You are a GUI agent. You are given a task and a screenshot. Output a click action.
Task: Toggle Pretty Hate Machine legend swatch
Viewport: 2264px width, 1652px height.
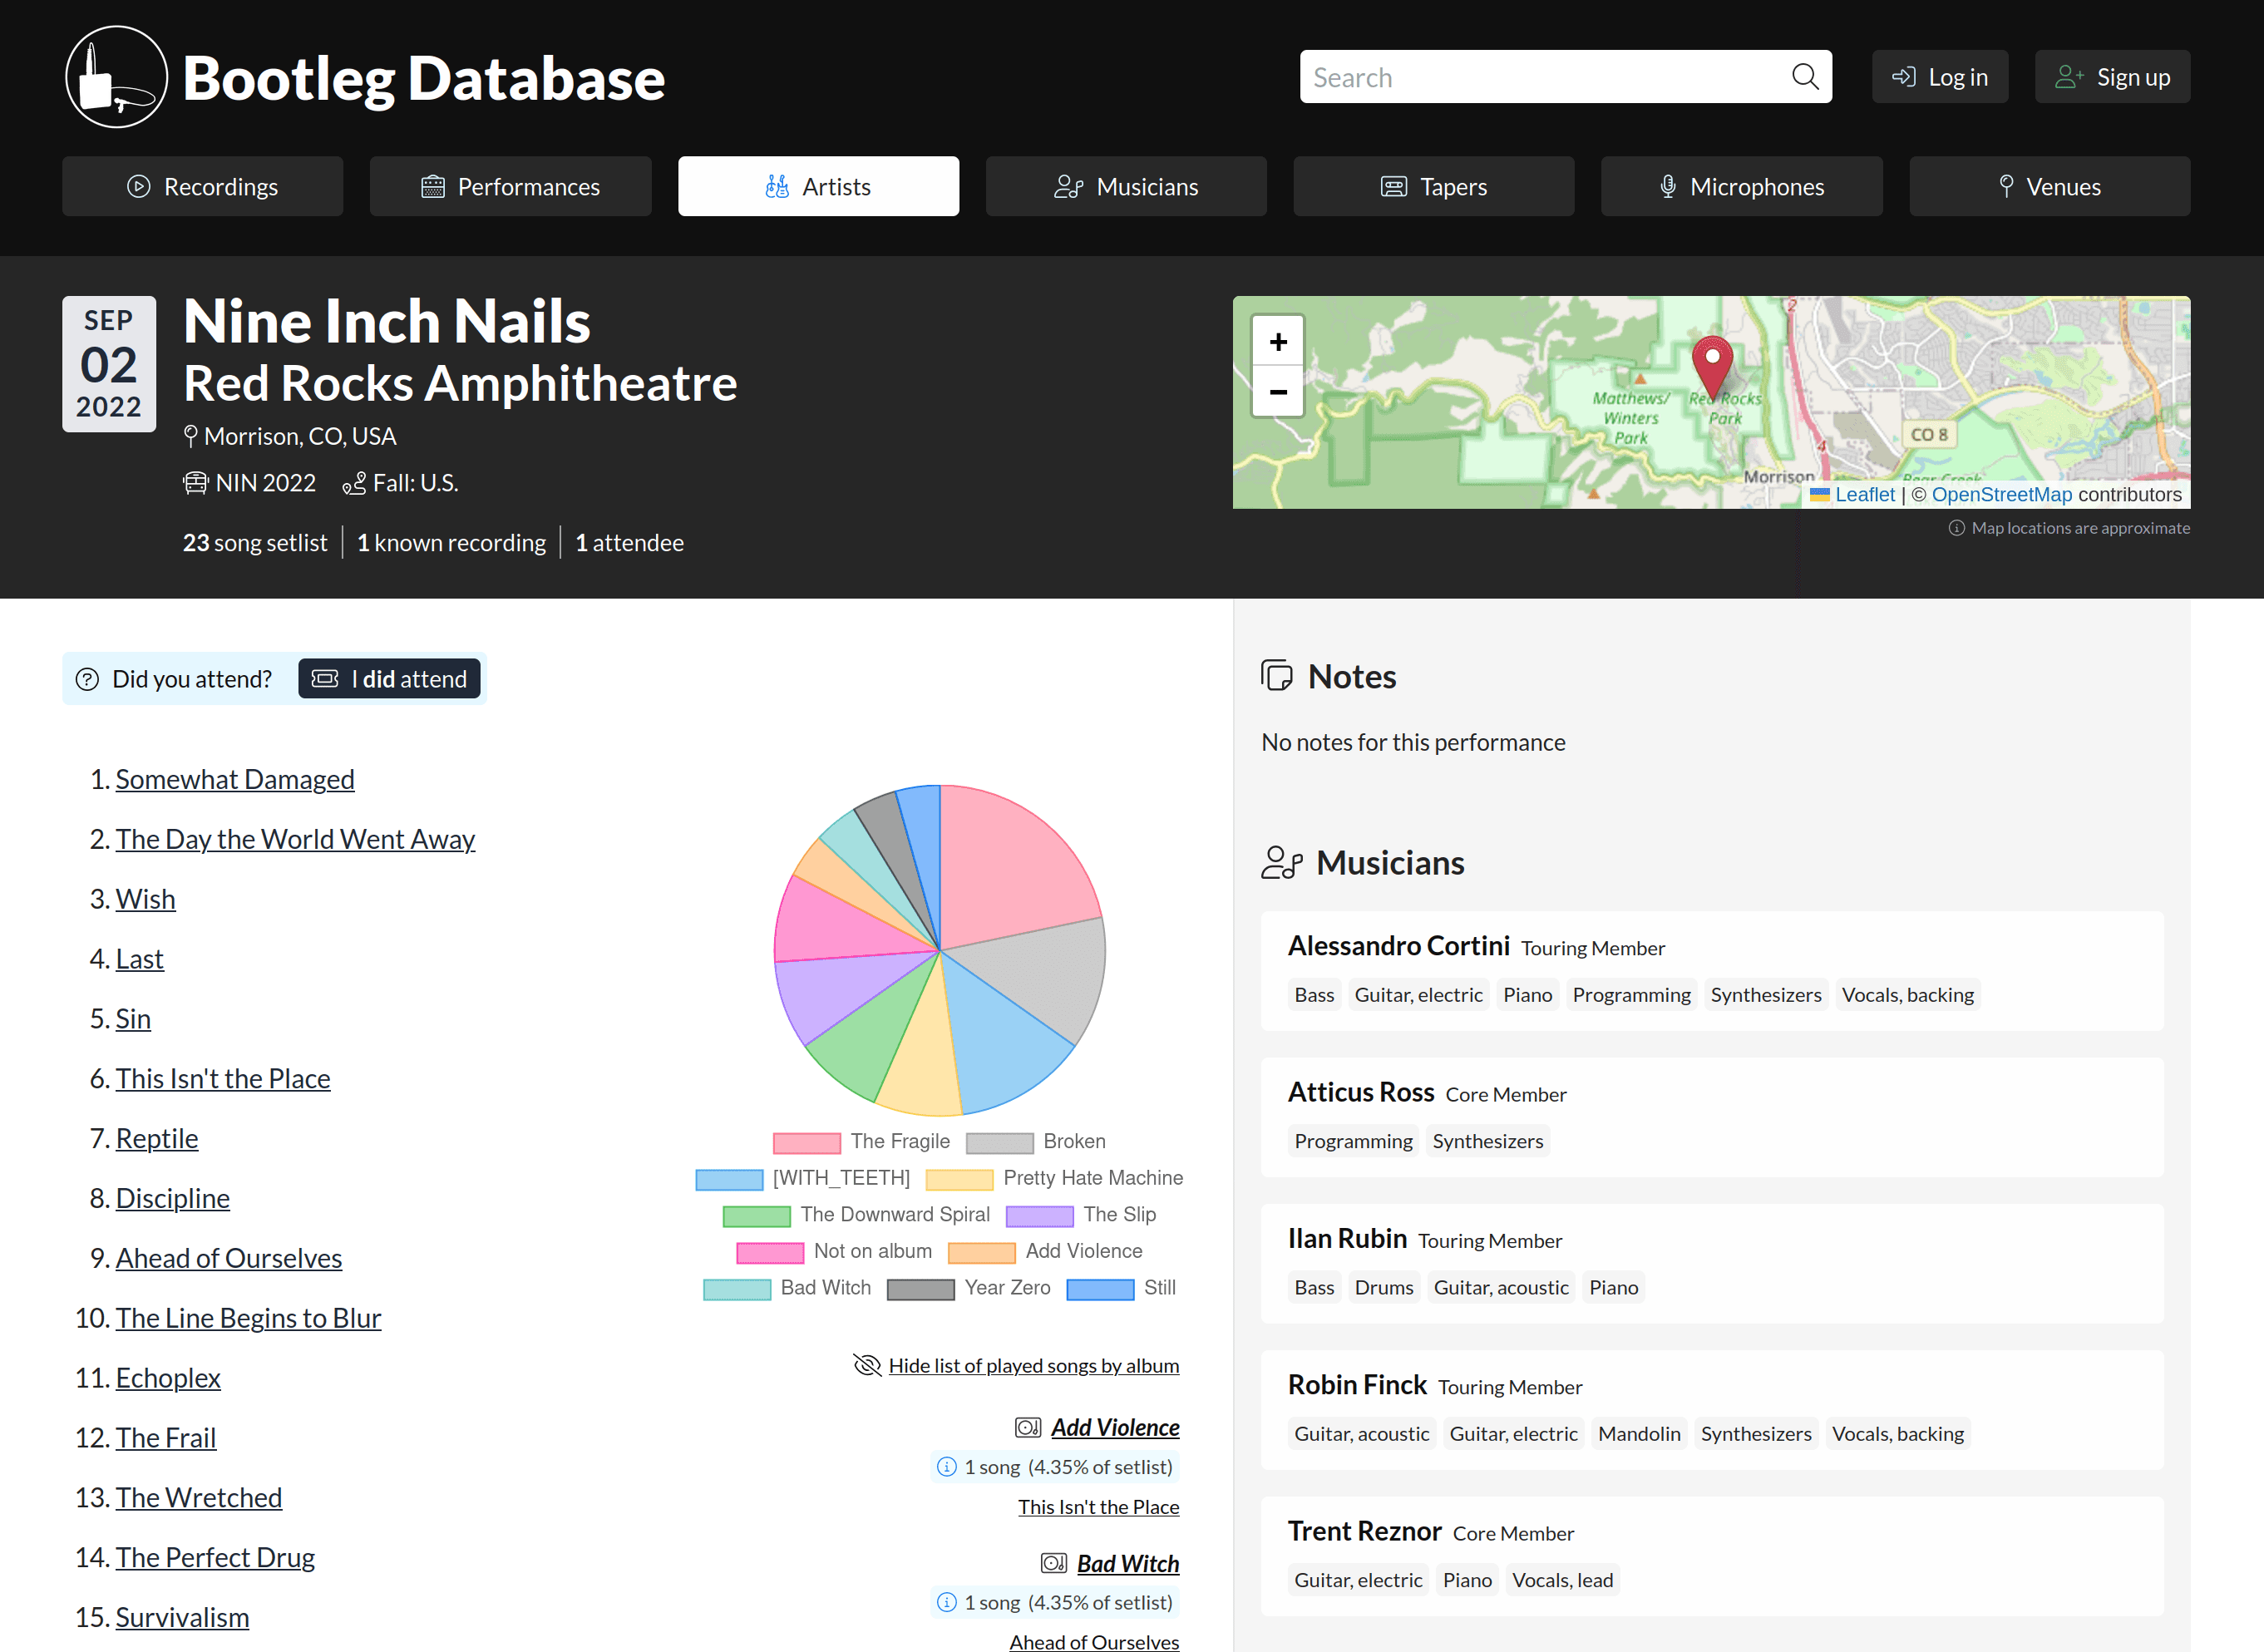960,1179
